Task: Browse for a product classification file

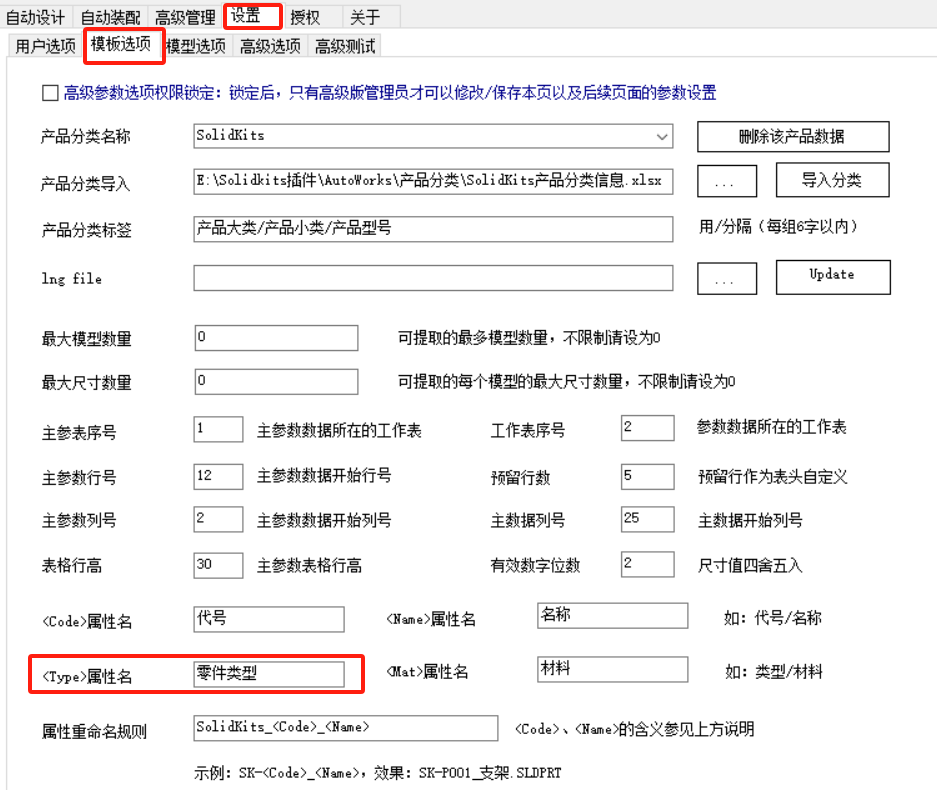Action: coord(727,180)
